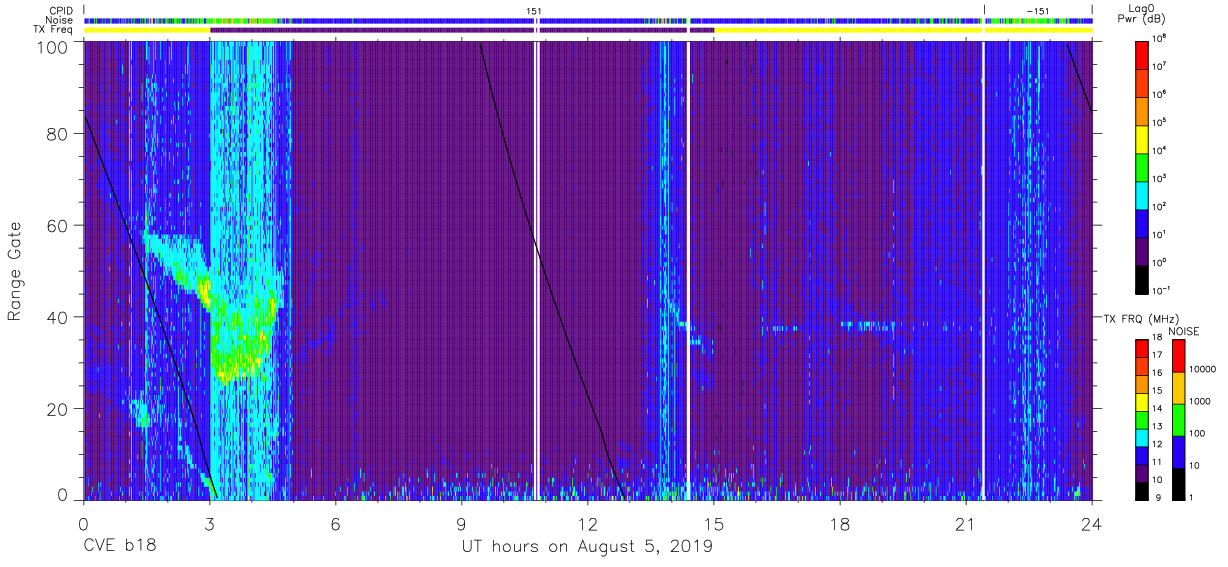Click the CPID value "151" above the plot

click(534, 10)
